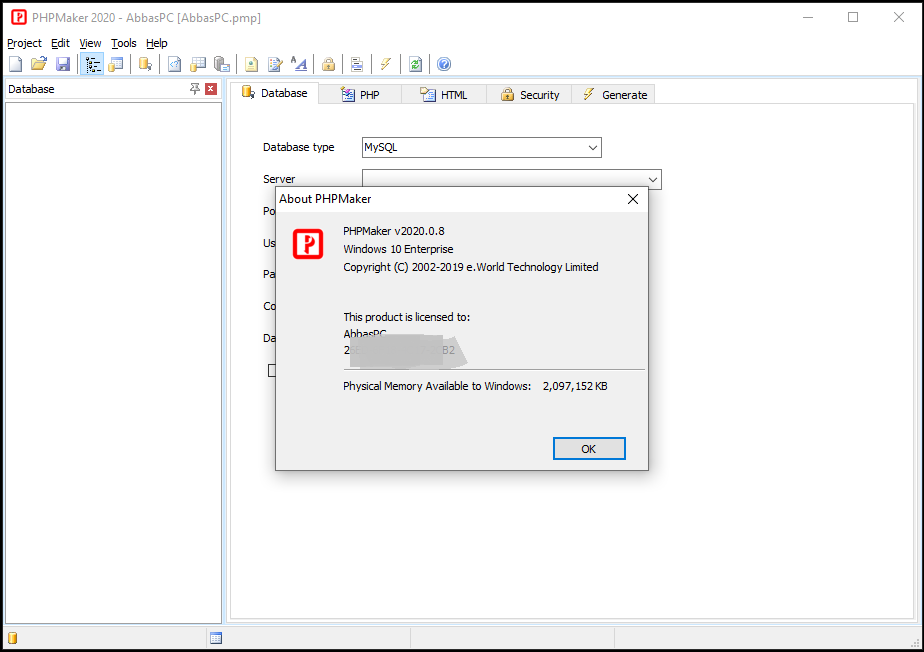The height and width of the screenshot is (652, 924).
Task: Close the Database side panel with red X
Action: (211, 89)
